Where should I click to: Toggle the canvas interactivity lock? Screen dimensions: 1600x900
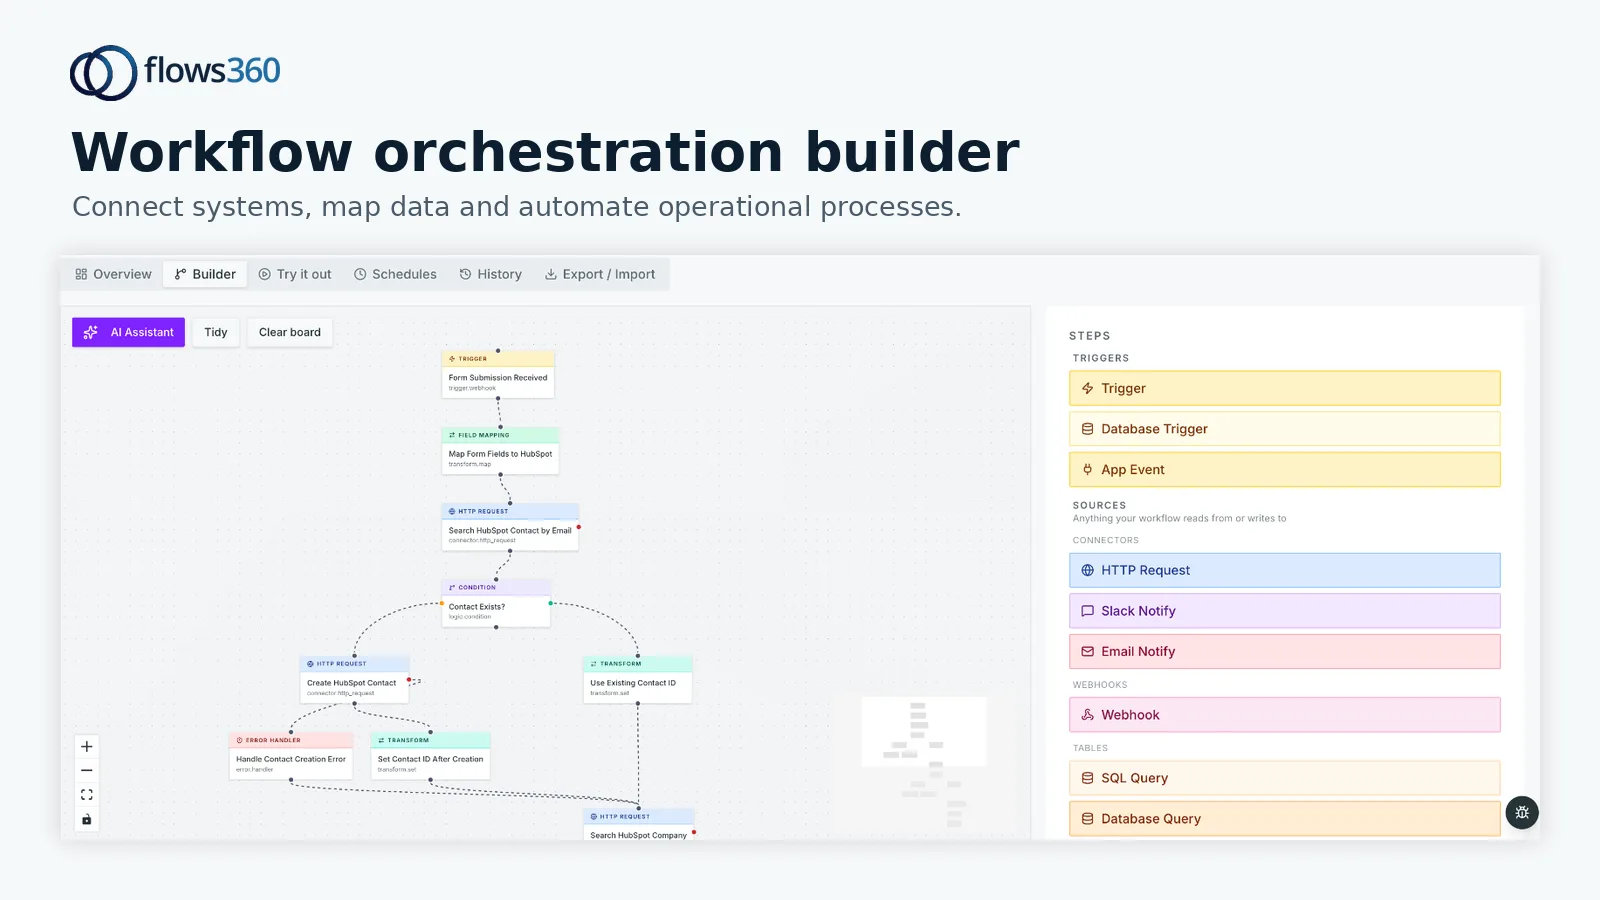(87, 820)
